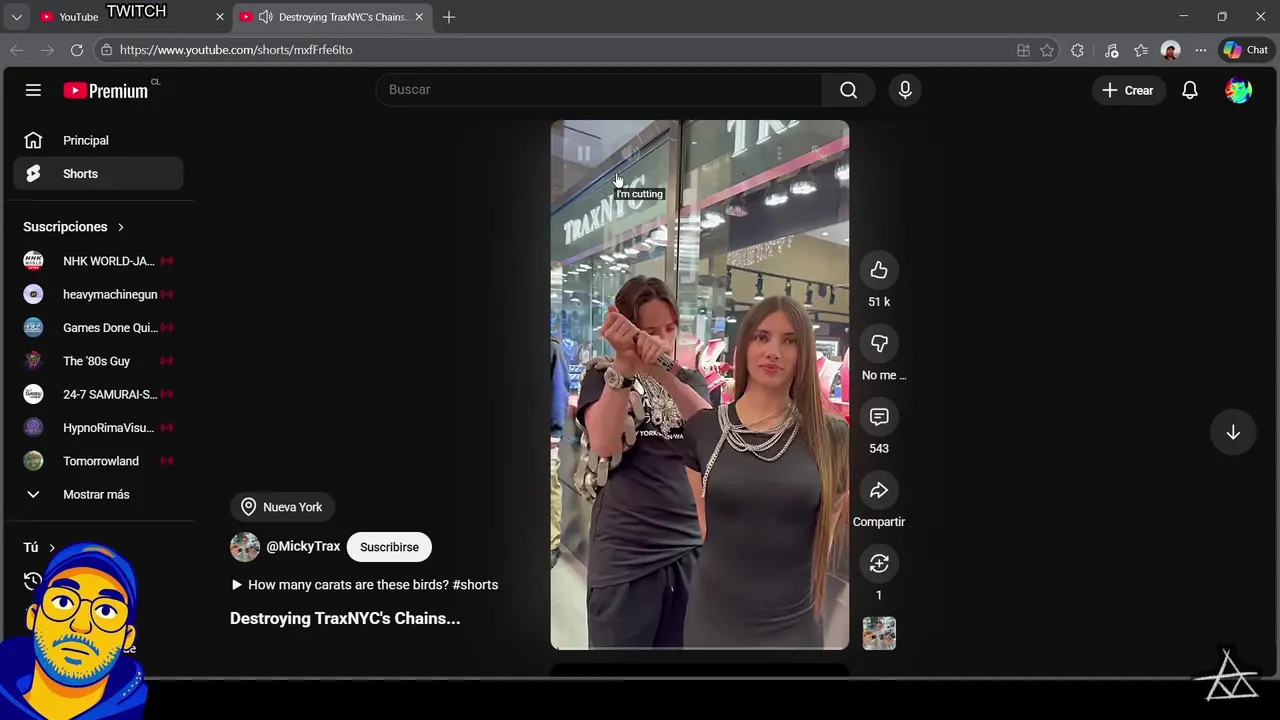
Task: Open the YouTube hamburger guide menu
Action: click(33, 90)
